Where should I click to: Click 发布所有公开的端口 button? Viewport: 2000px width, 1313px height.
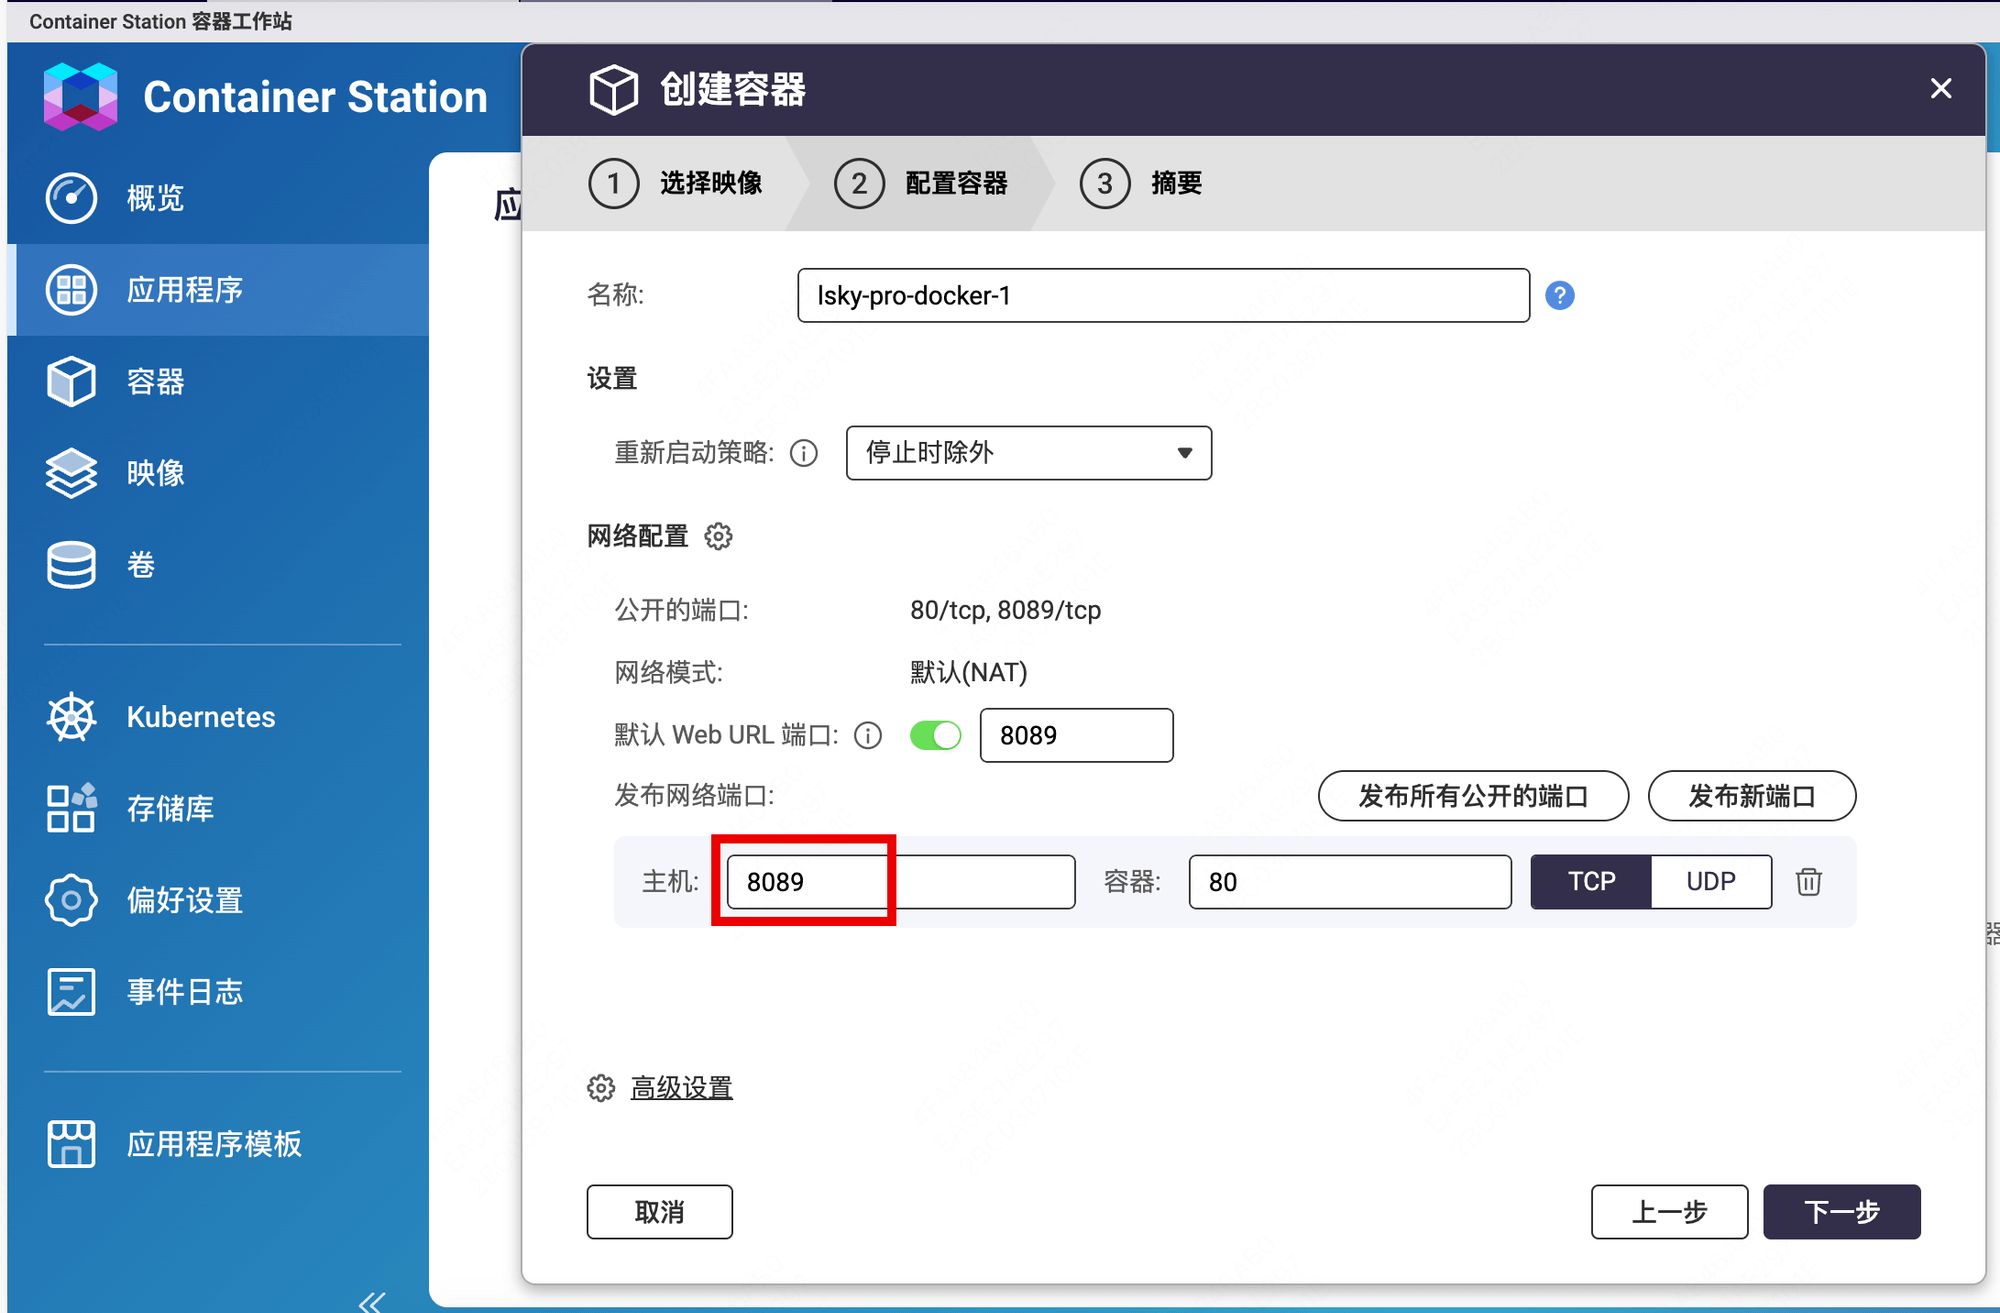(1471, 796)
